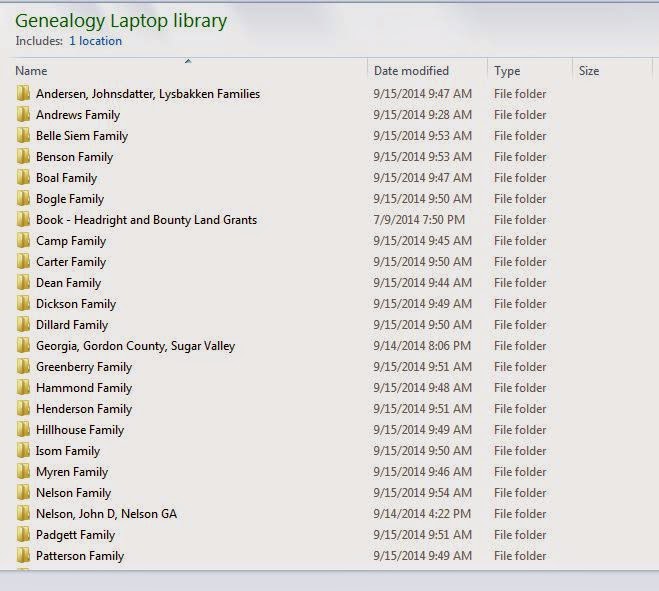Click the Dillard Family folder icon
This screenshot has width=659, height=591.
click(24, 325)
